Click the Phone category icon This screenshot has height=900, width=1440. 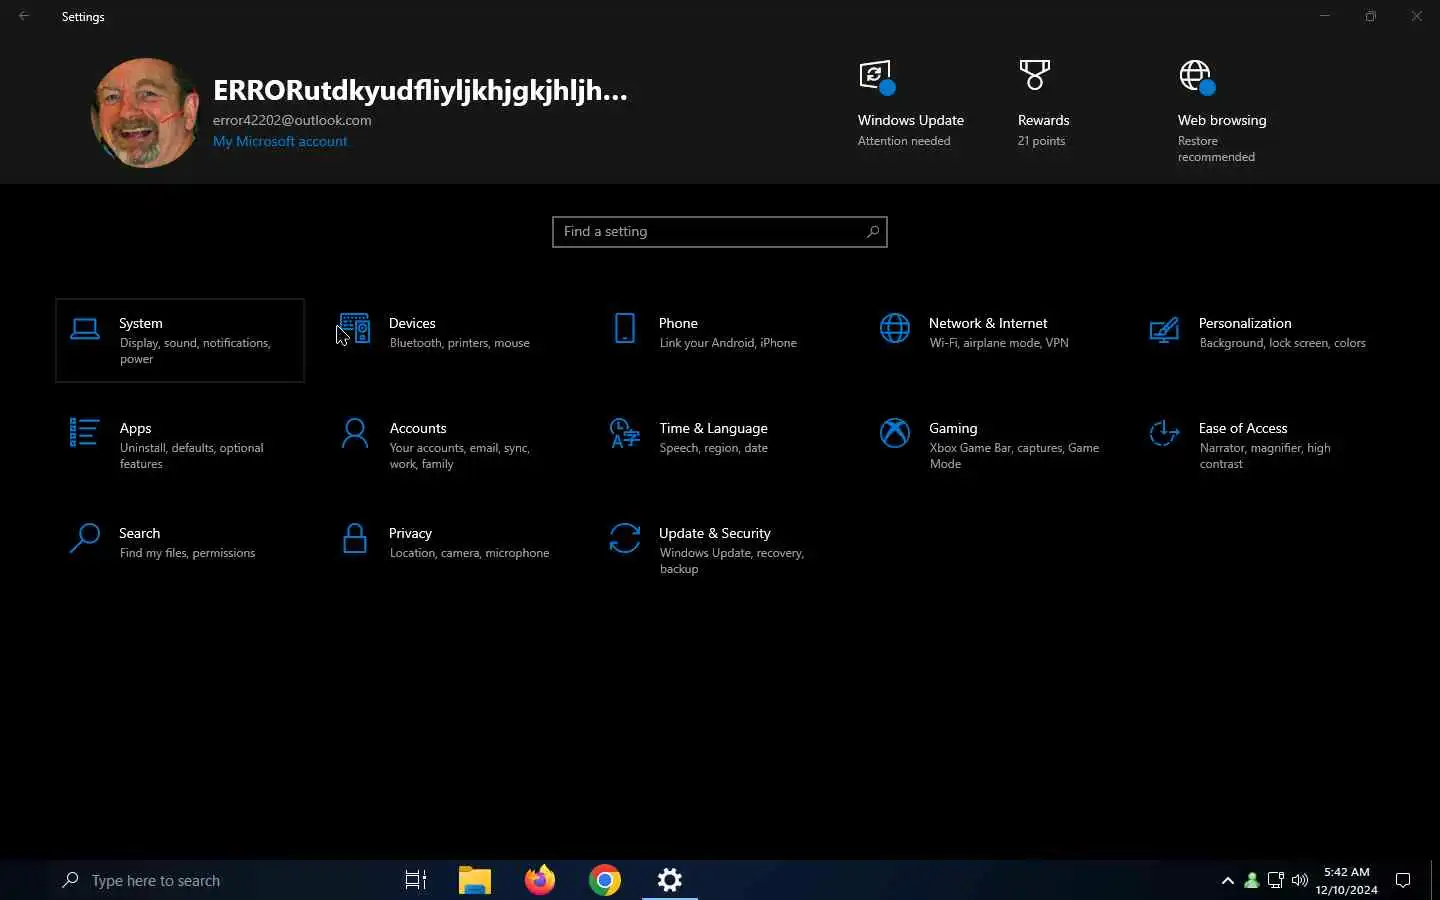[625, 328]
